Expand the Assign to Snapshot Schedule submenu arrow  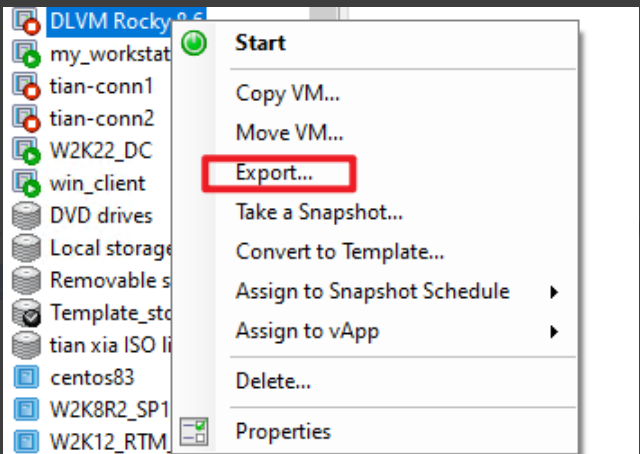pyautogui.click(x=554, y=292)
